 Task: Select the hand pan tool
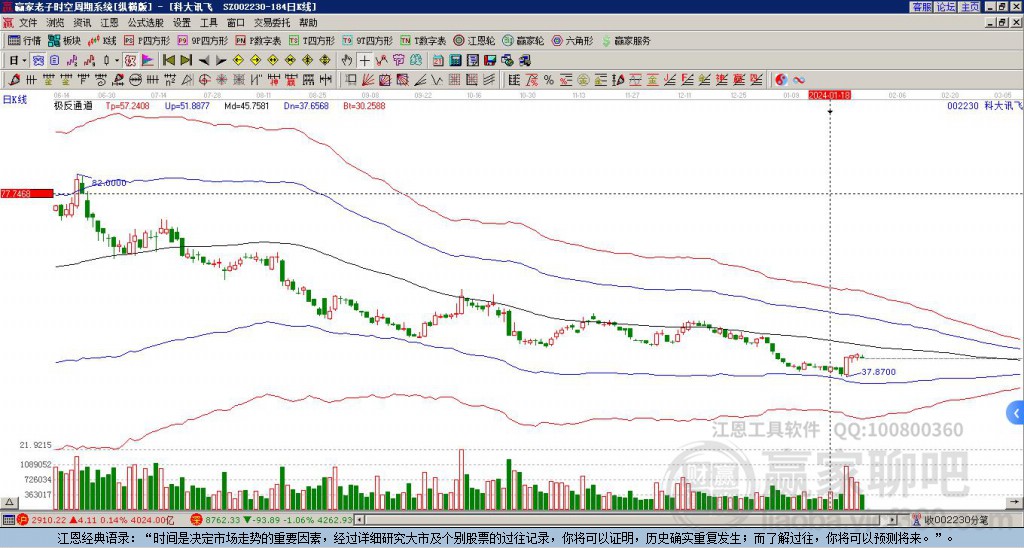coord(347,60)
